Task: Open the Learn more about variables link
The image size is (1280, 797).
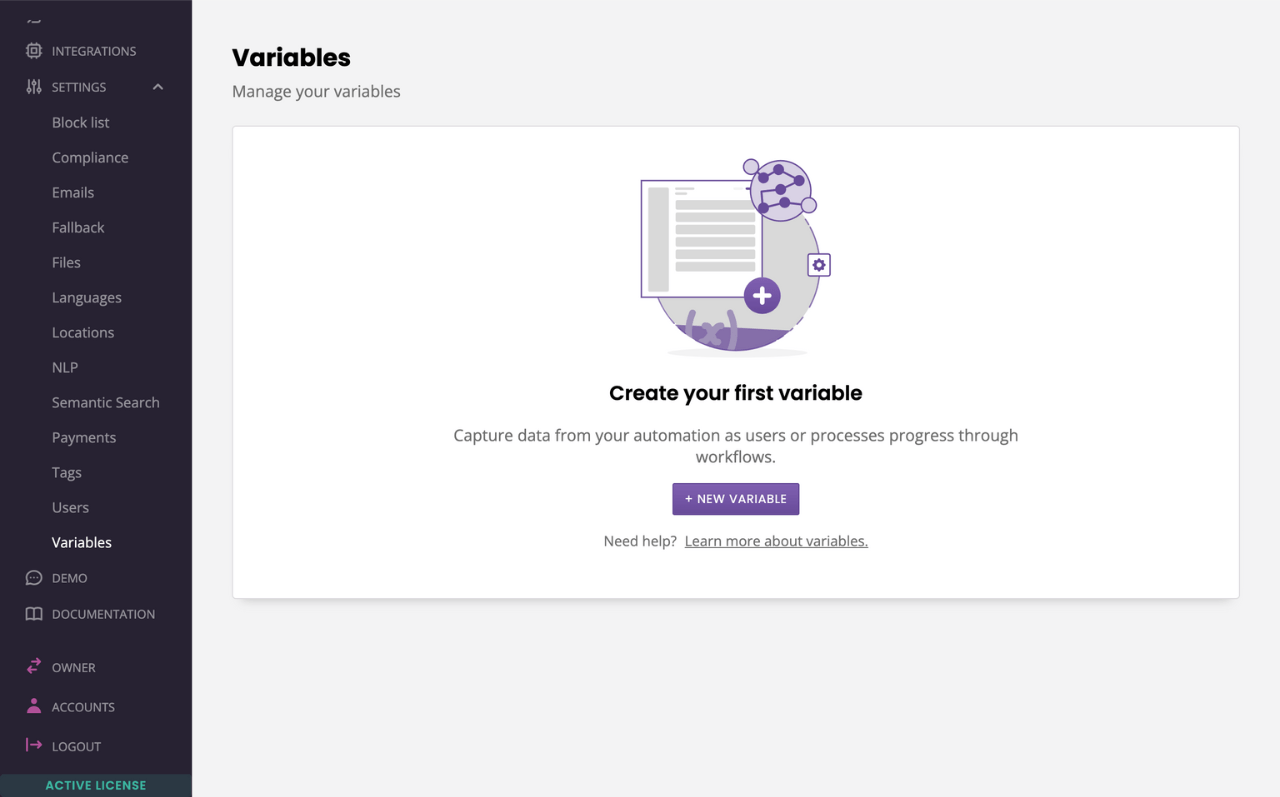Action: point(776,540)
